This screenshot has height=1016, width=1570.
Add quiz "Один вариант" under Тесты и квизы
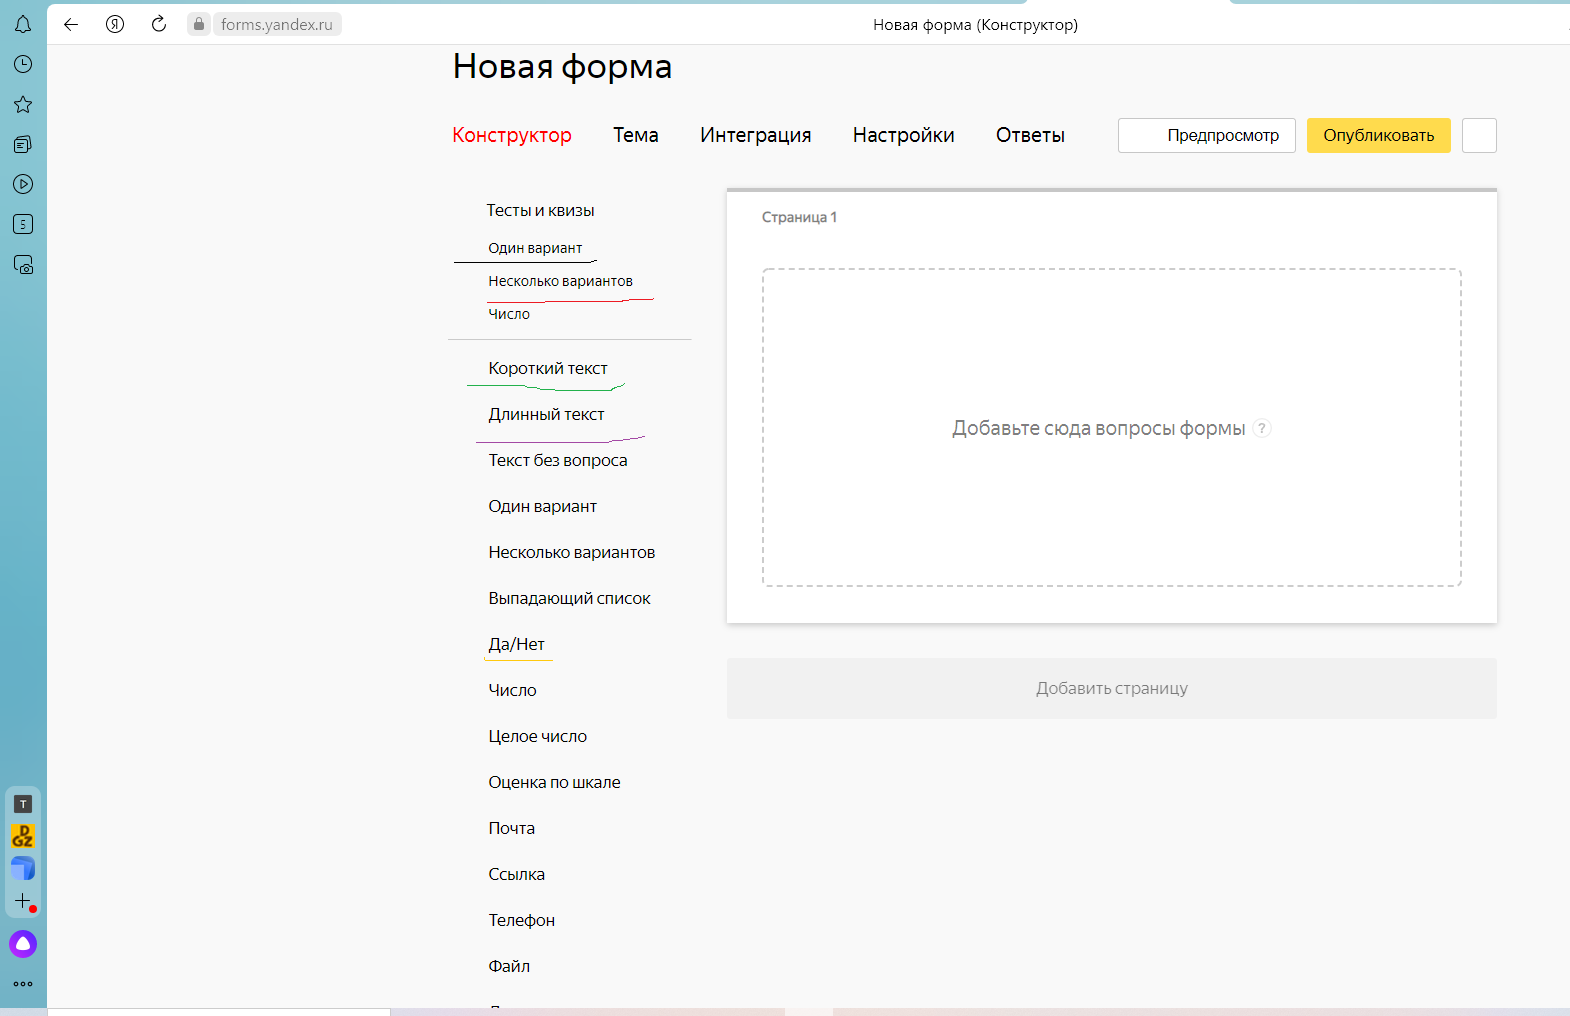[535, 248]
